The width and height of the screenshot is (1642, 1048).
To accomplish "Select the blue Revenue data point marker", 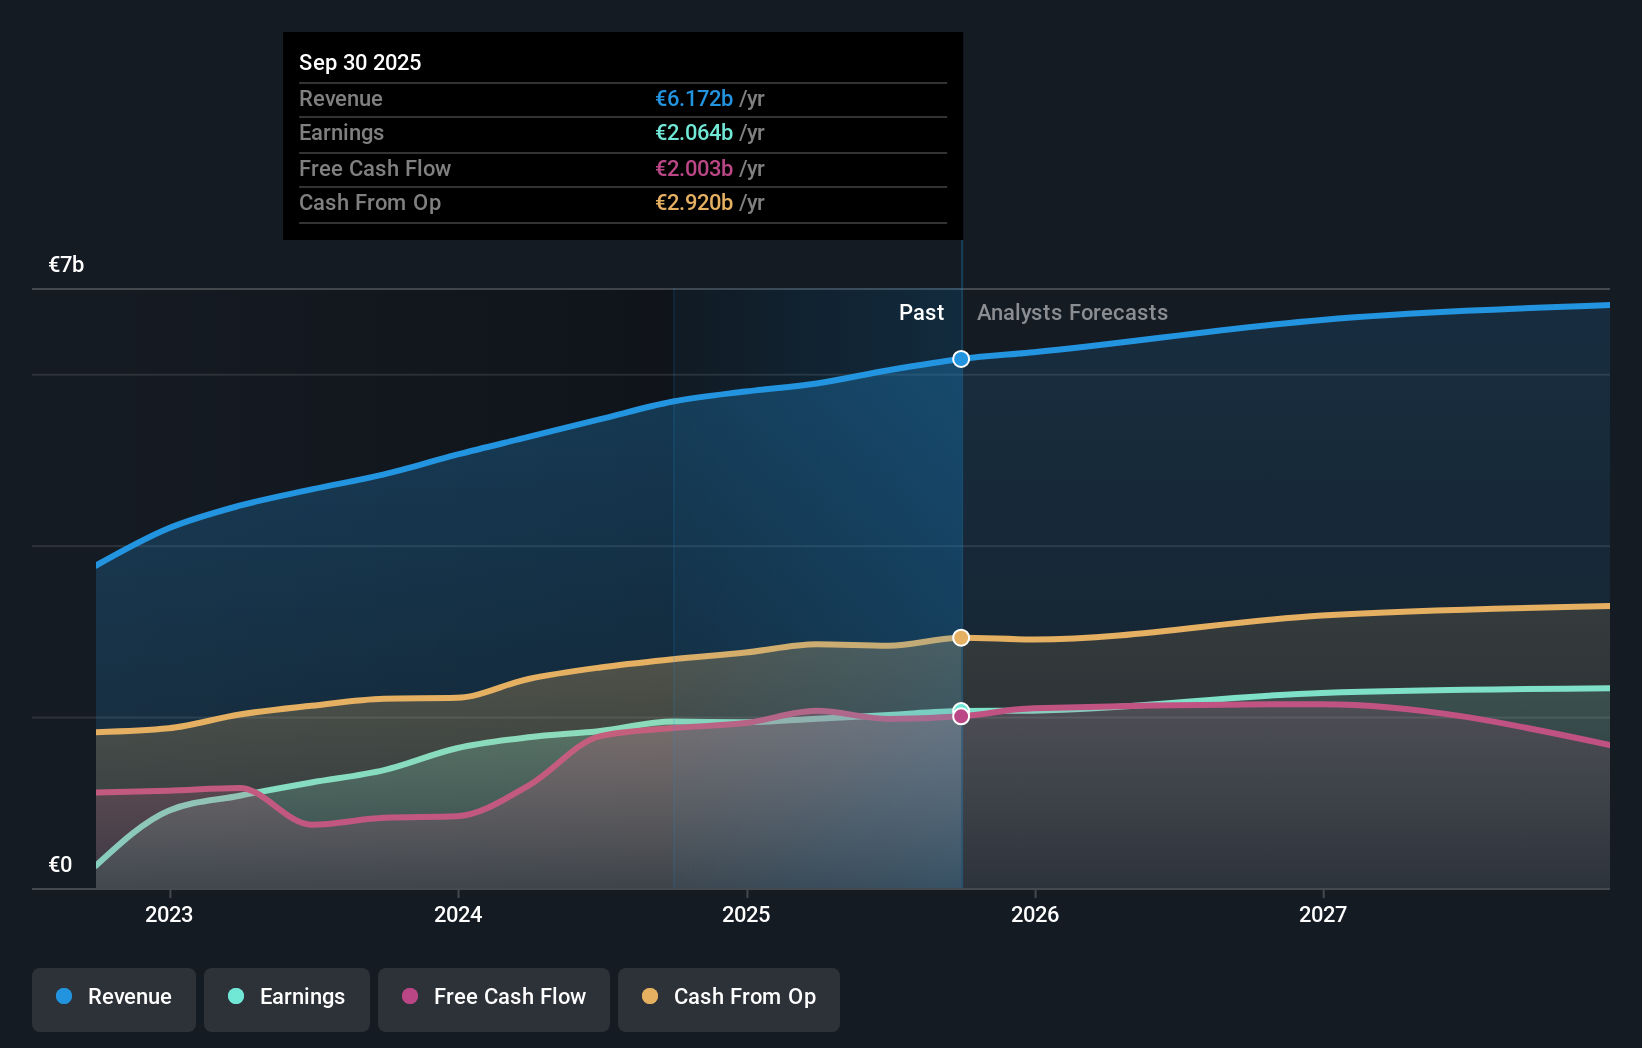I will coord(961,358).
